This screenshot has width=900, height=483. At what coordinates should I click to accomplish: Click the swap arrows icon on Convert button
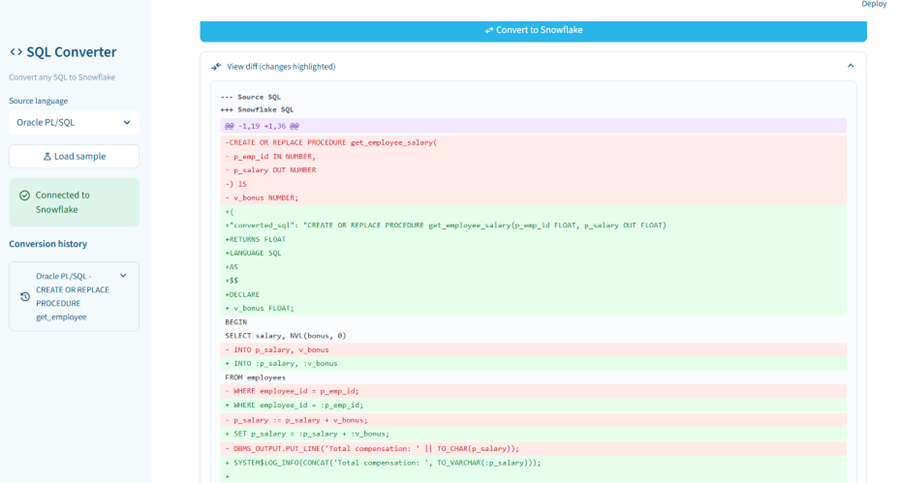pos(489,30)
